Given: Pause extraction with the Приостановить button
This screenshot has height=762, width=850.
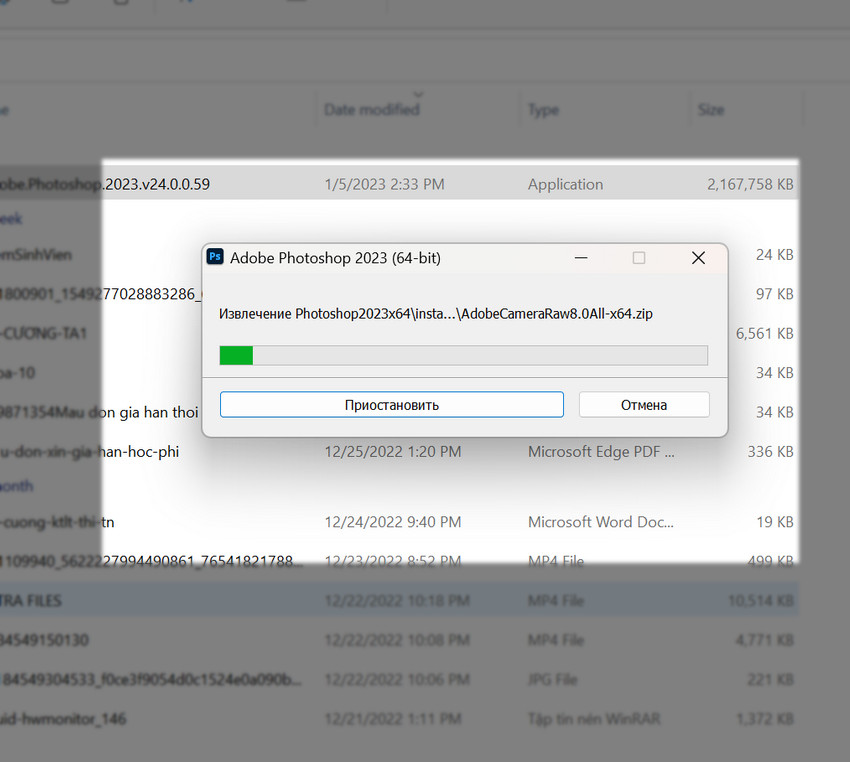Looking at the screenshot, I should [391, 405].
